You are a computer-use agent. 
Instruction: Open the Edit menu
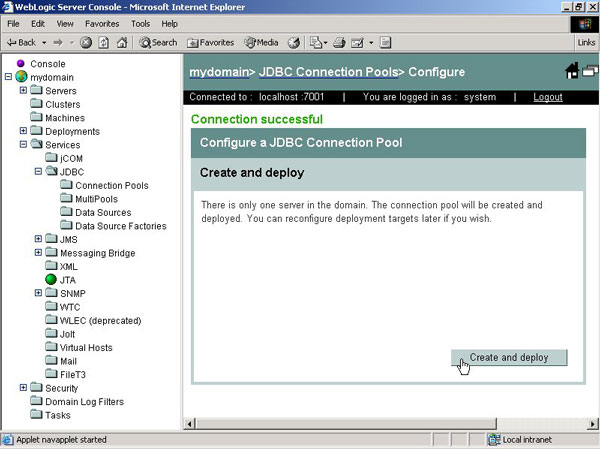click(38, 24)
